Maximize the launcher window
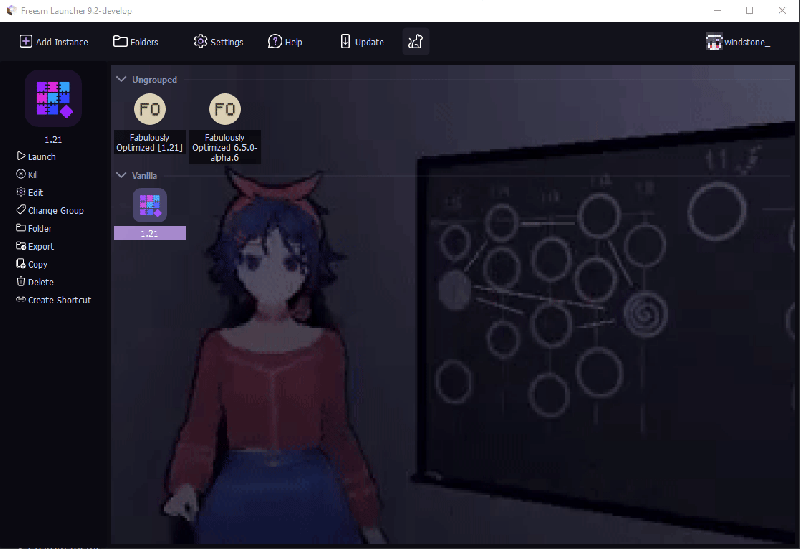The width and height of the screenshot is (800, 549). (x=749, y=10)
